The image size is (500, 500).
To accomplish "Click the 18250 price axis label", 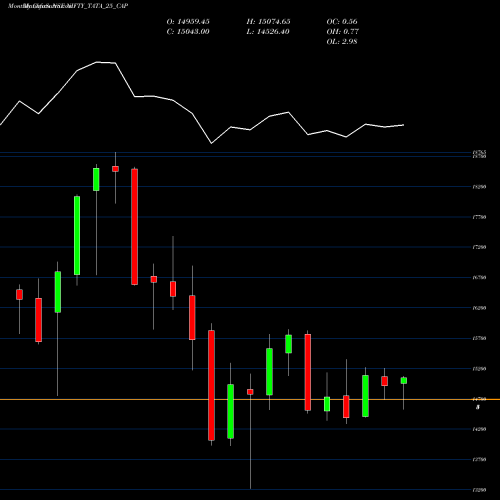I will [479, 187].
